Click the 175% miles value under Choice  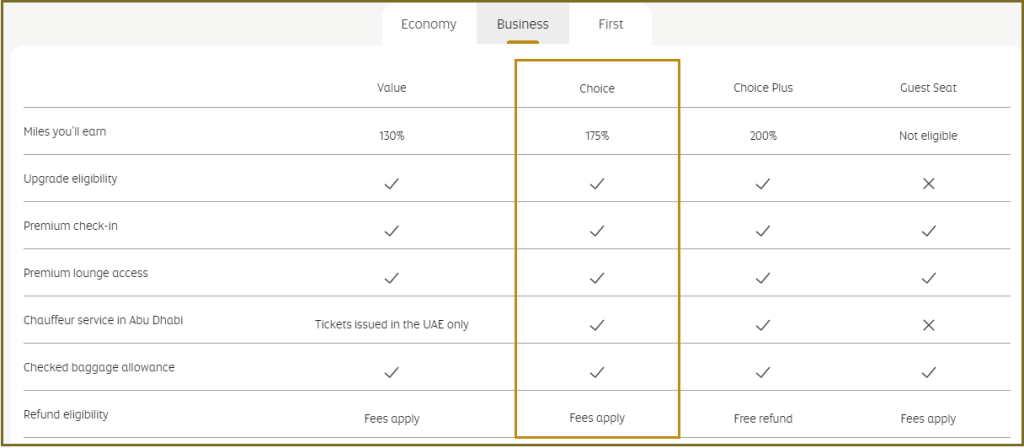click(597, 136)
